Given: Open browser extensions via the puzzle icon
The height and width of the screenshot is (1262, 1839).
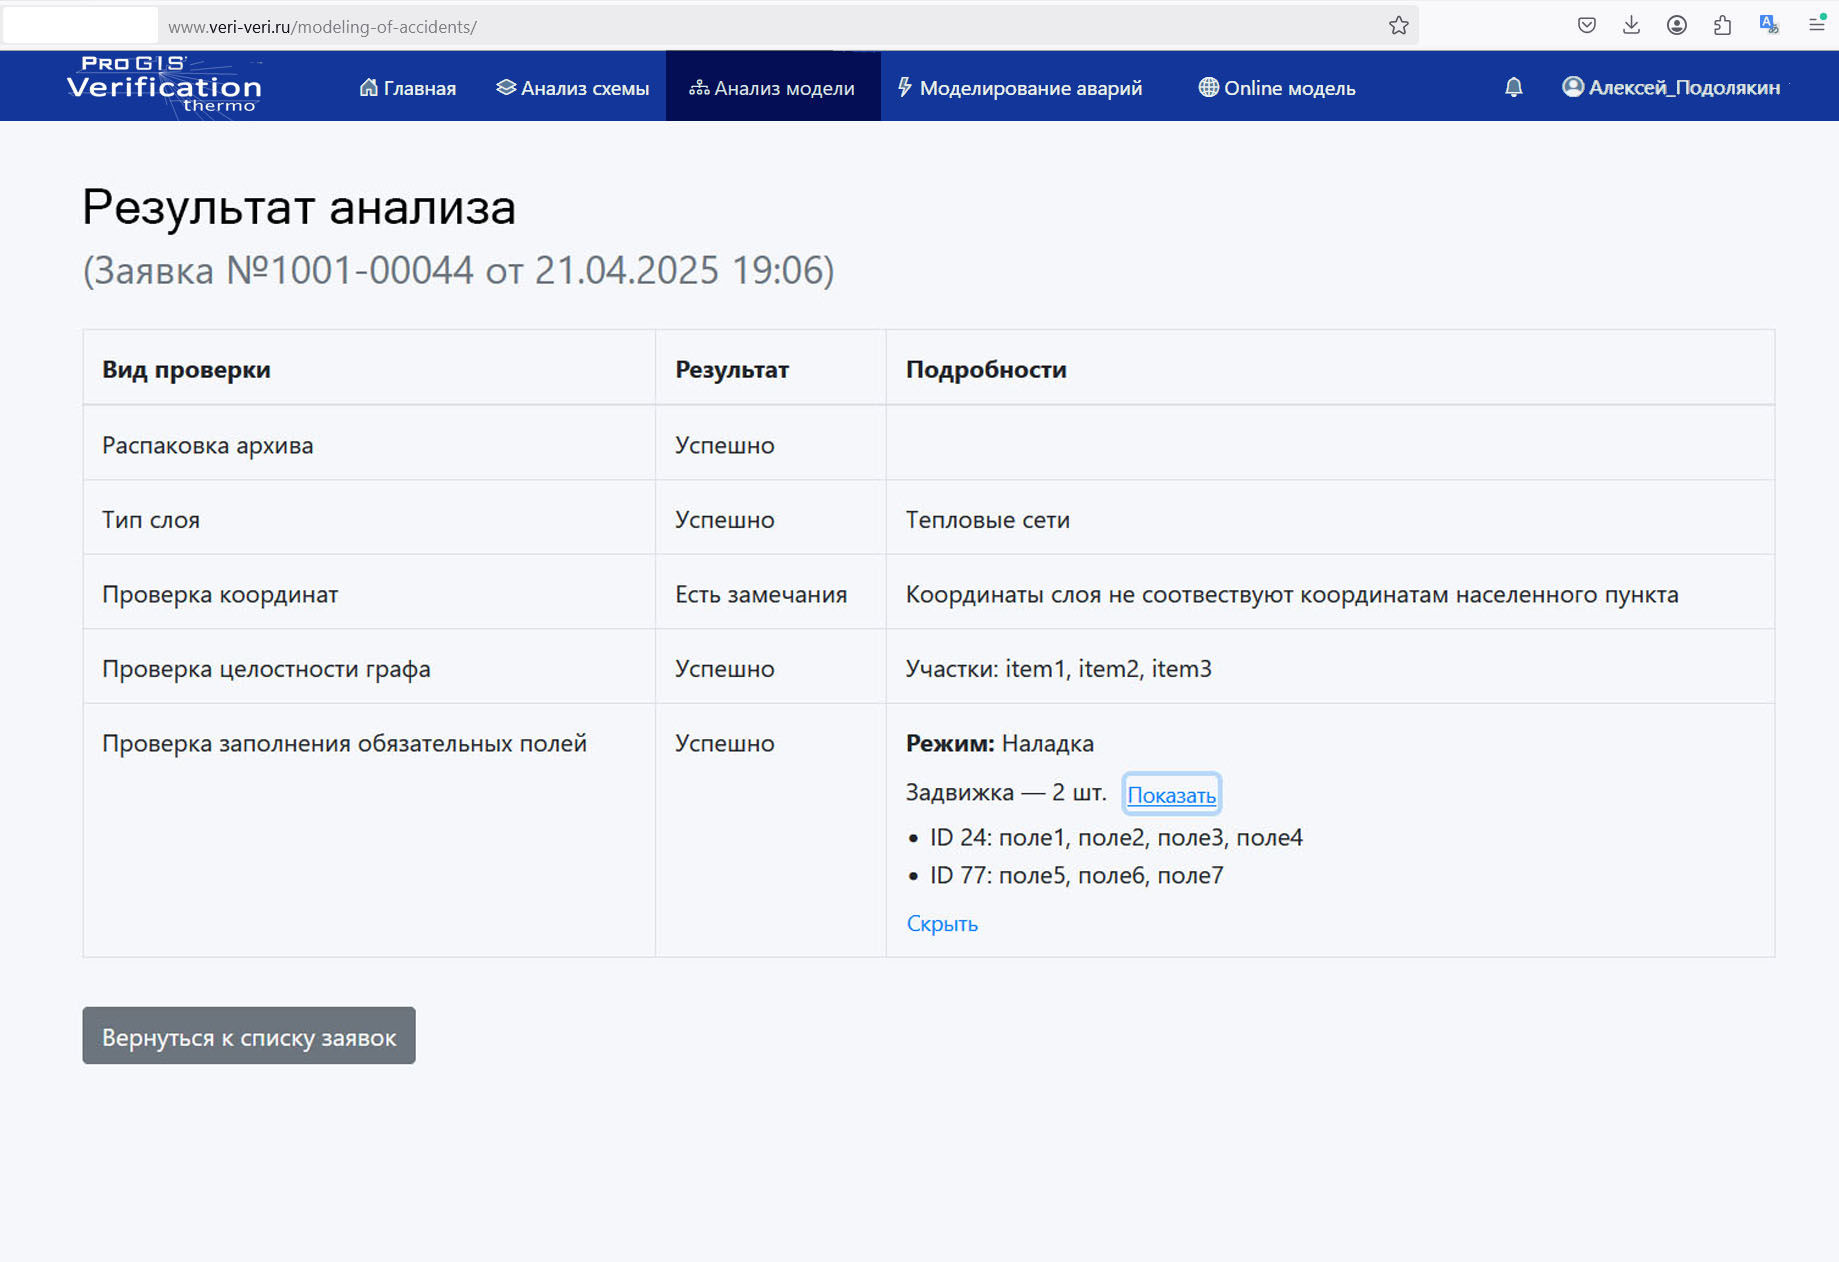Looking at the screenshot, I should pyautogui.click(x=1722, y=24).
